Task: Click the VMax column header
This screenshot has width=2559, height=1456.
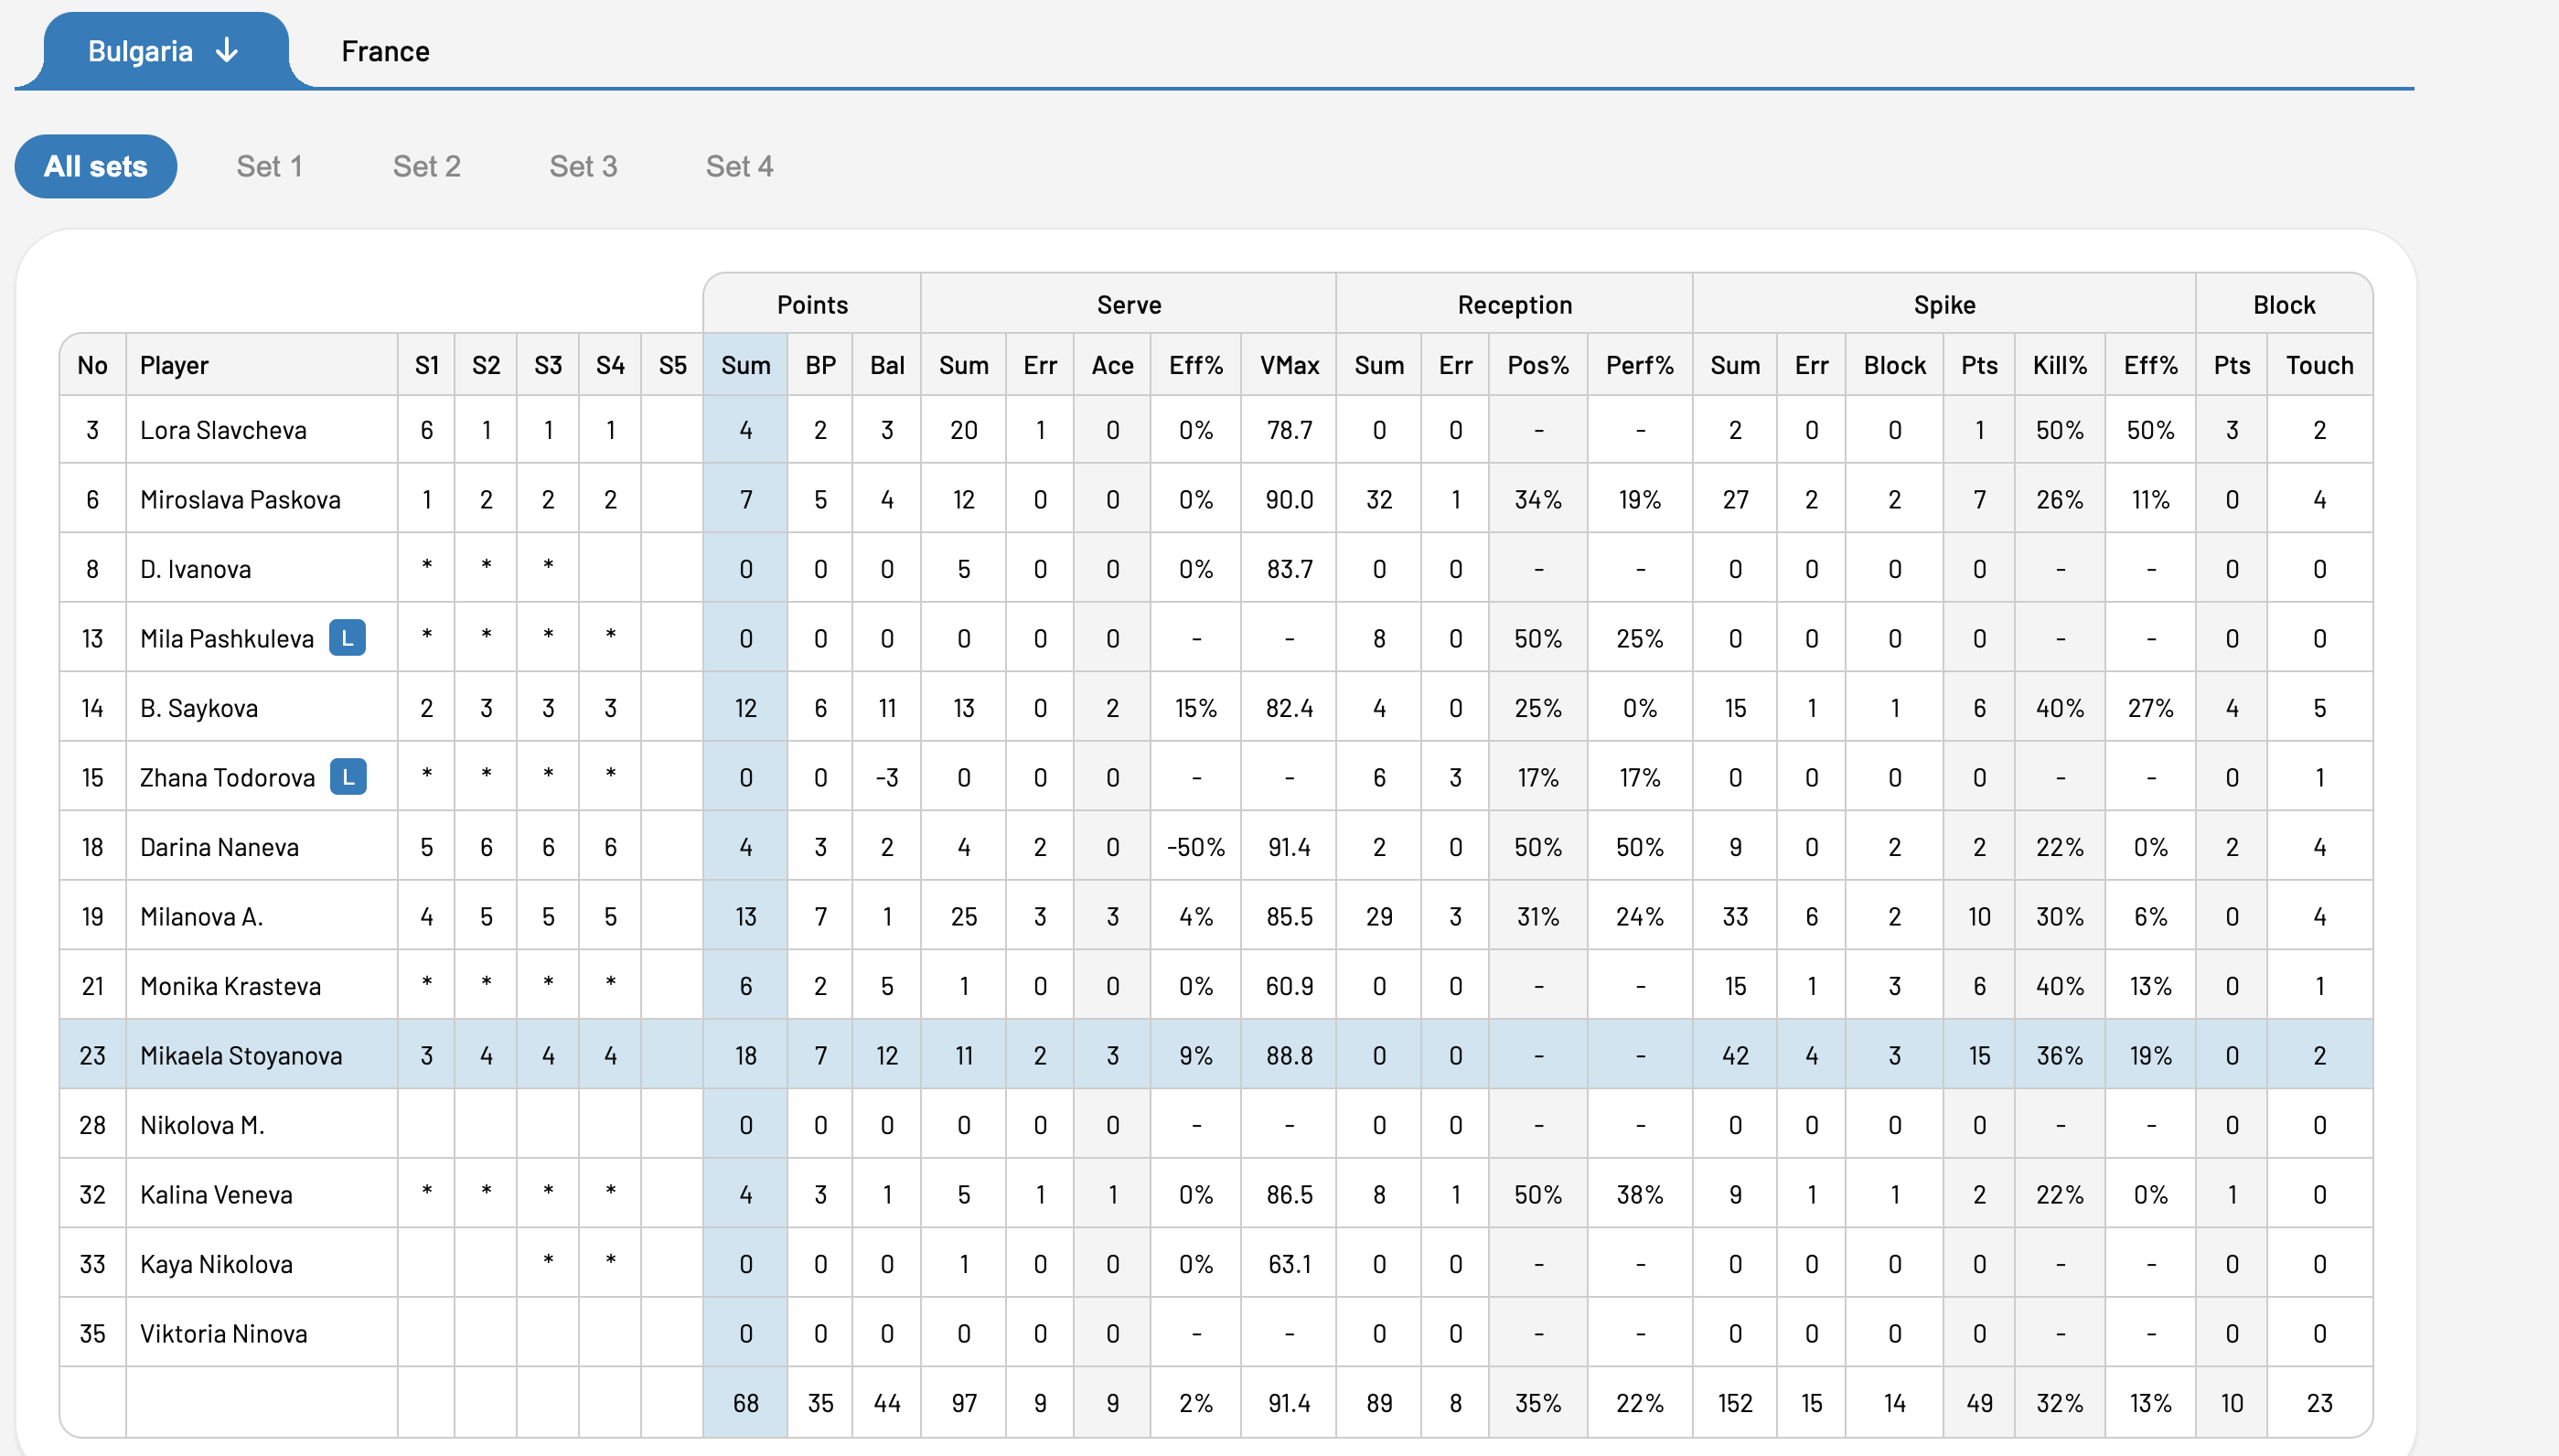Action: (x=1289, y=365)
